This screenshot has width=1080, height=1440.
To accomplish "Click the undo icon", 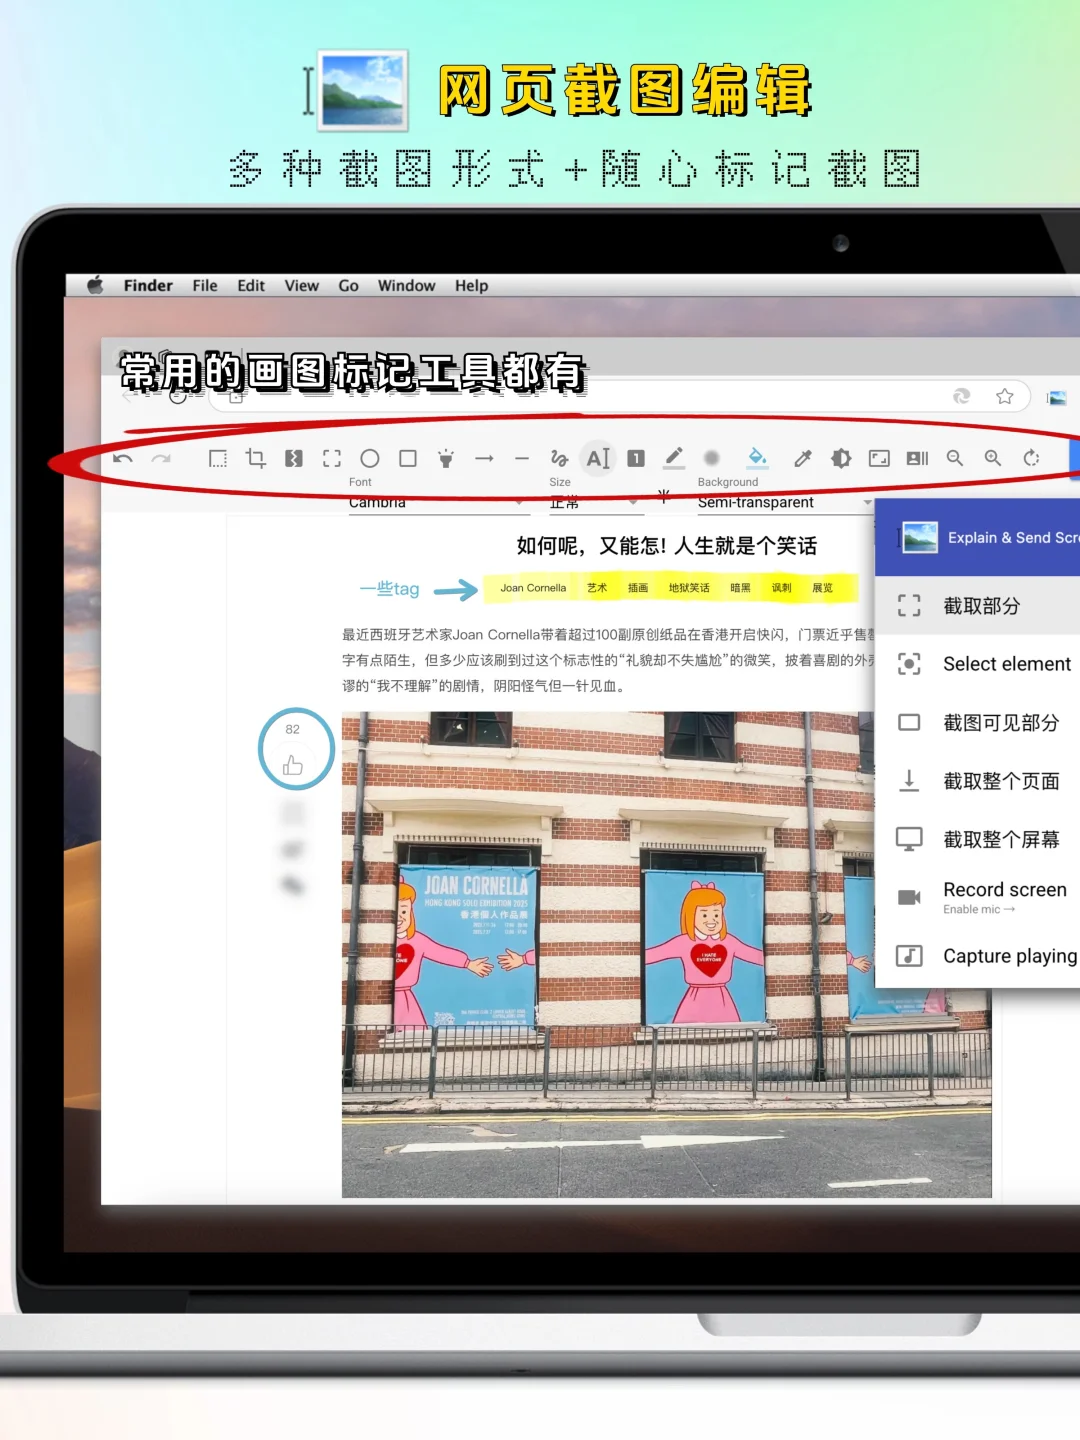I will click(x=122, y=458).
